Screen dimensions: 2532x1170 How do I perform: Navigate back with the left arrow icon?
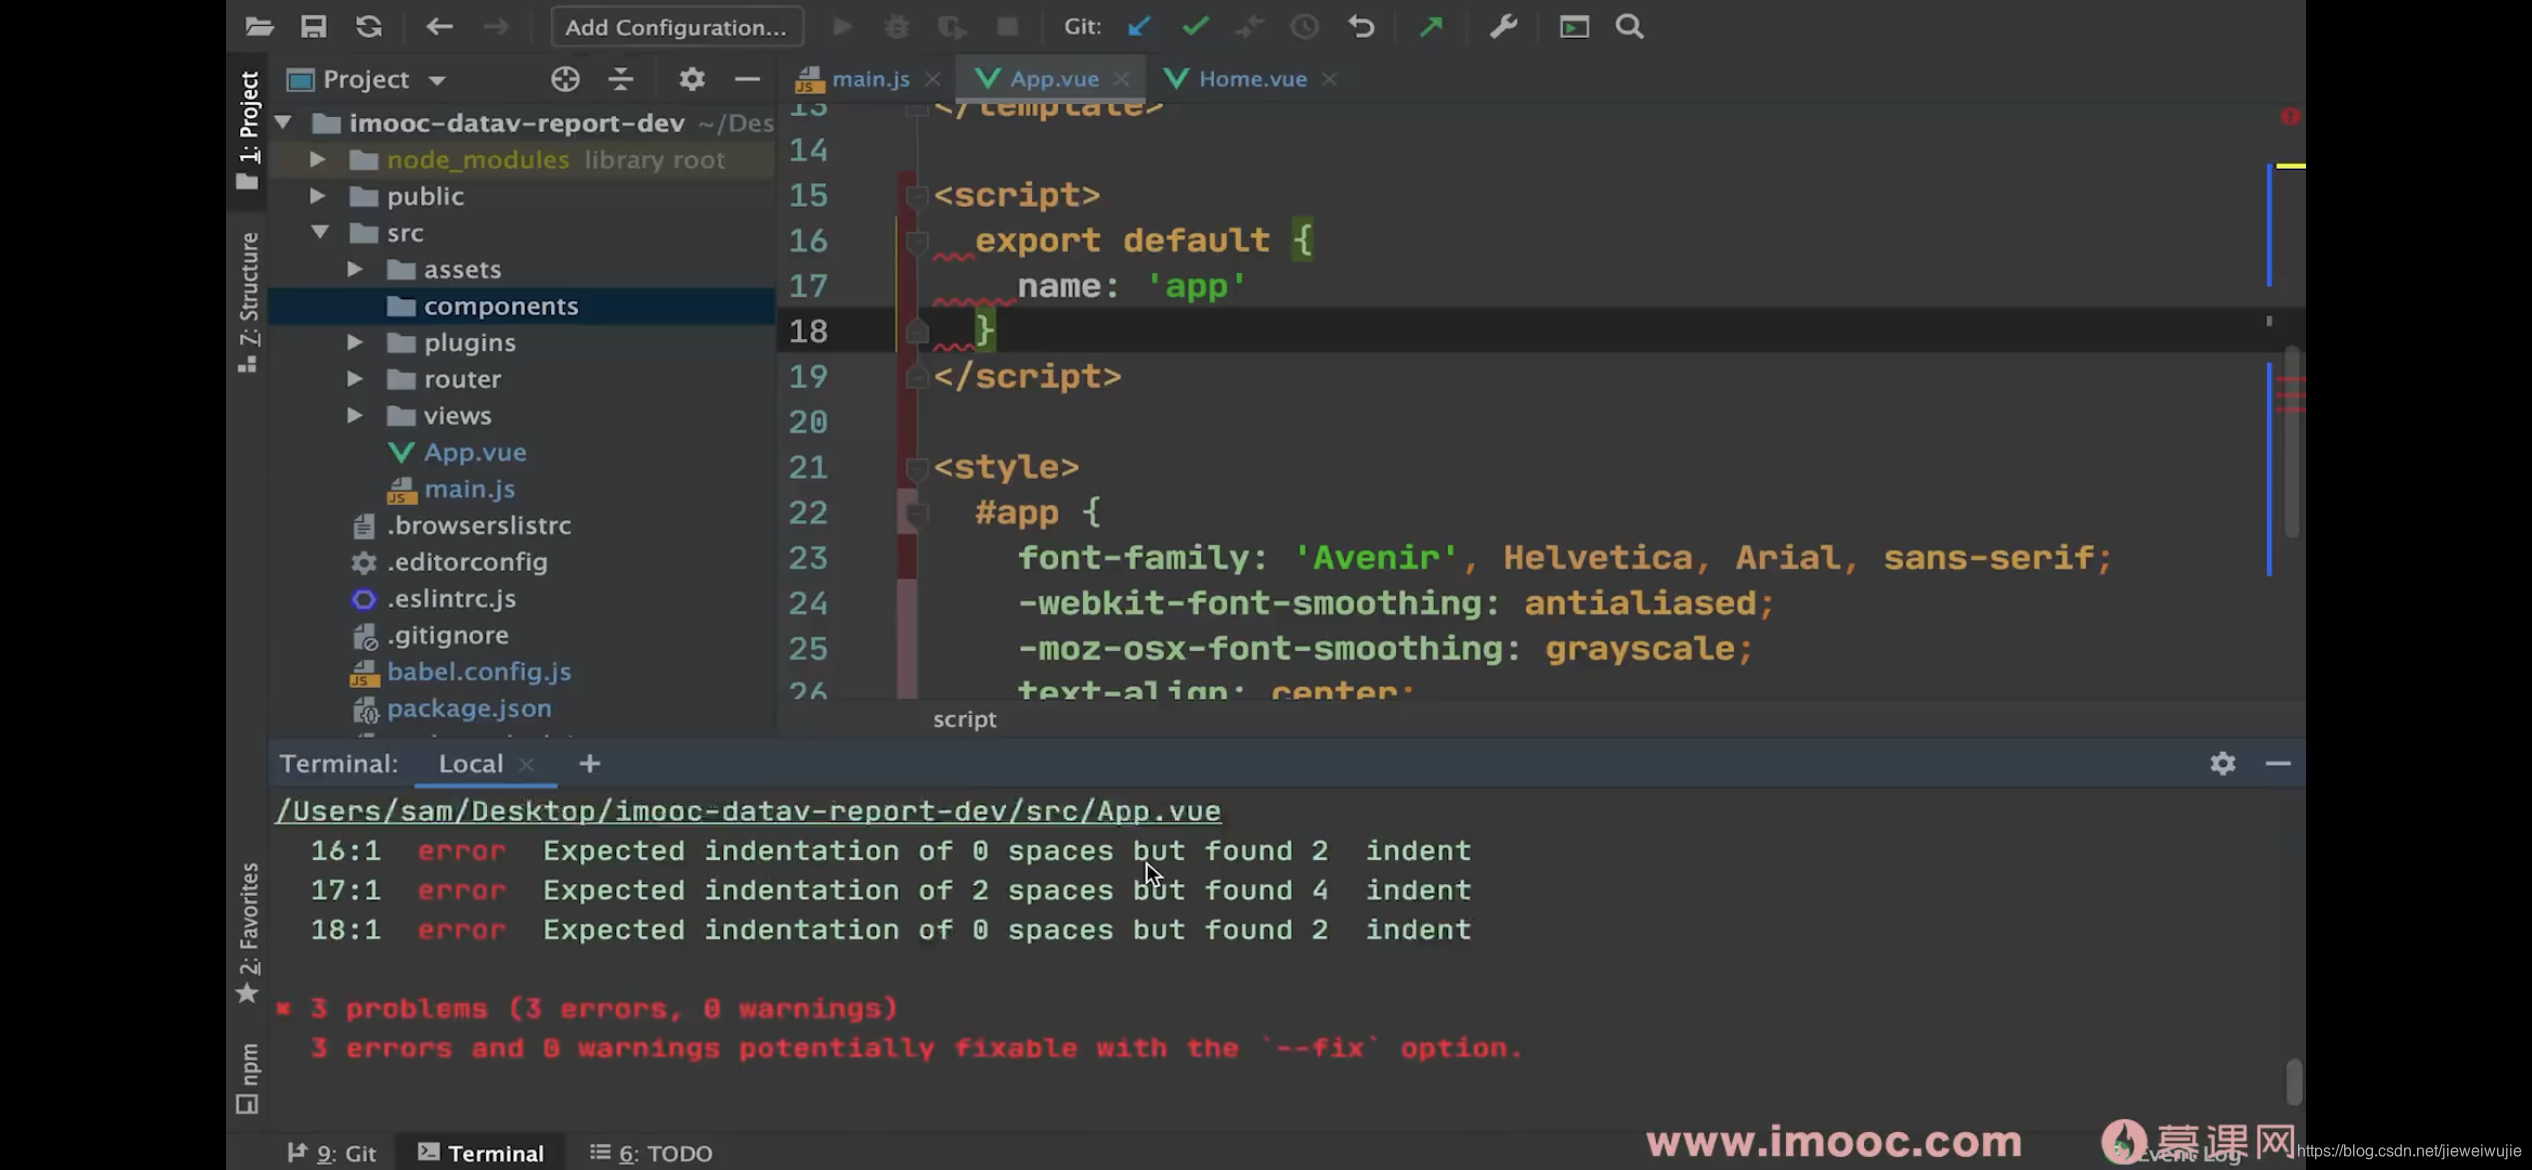[439, 27]
